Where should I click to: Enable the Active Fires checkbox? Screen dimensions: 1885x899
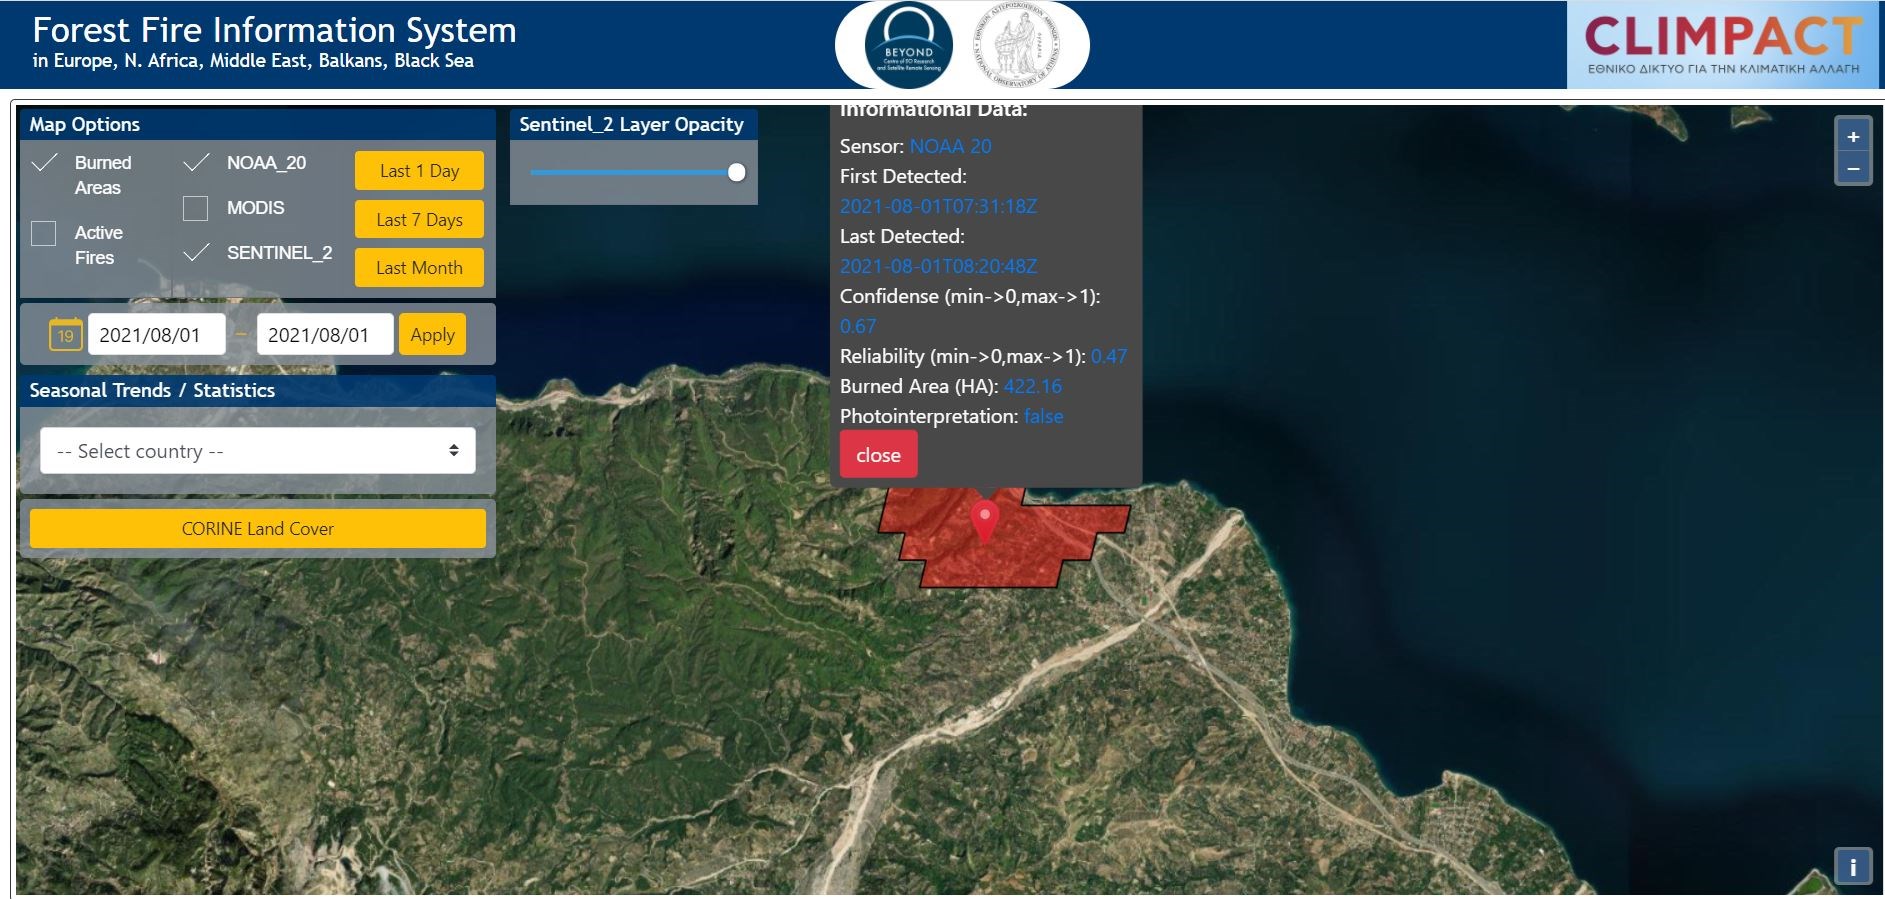click(x=44, y=234)
